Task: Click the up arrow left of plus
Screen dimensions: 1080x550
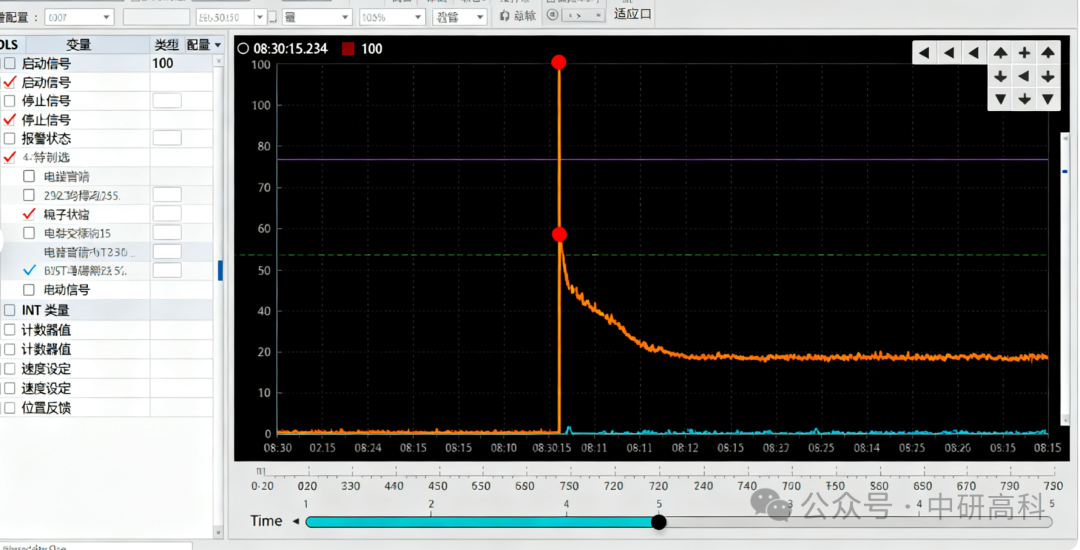Action: [1001, 52]
